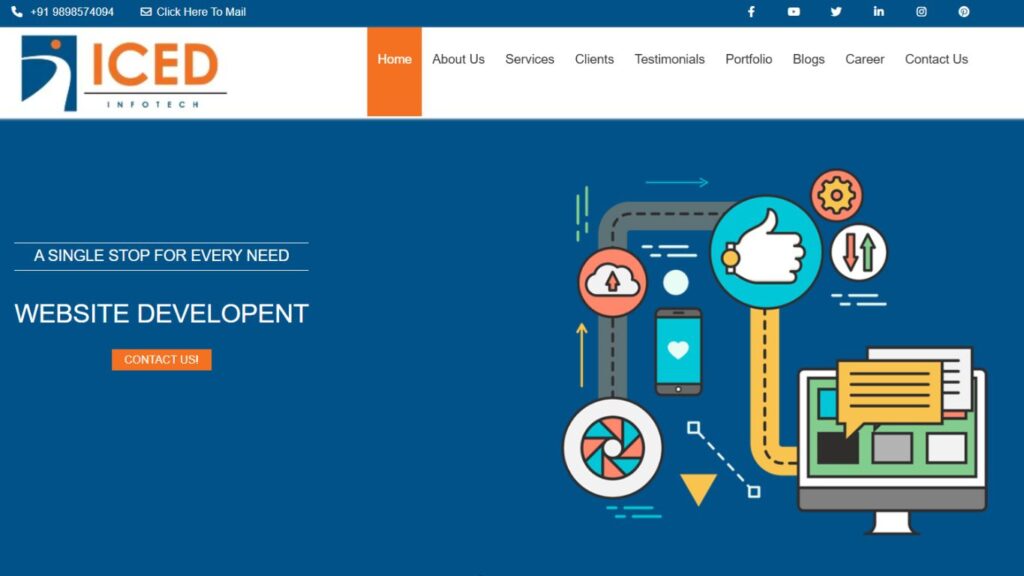Click the Twitter bird icon

[836, 12]
